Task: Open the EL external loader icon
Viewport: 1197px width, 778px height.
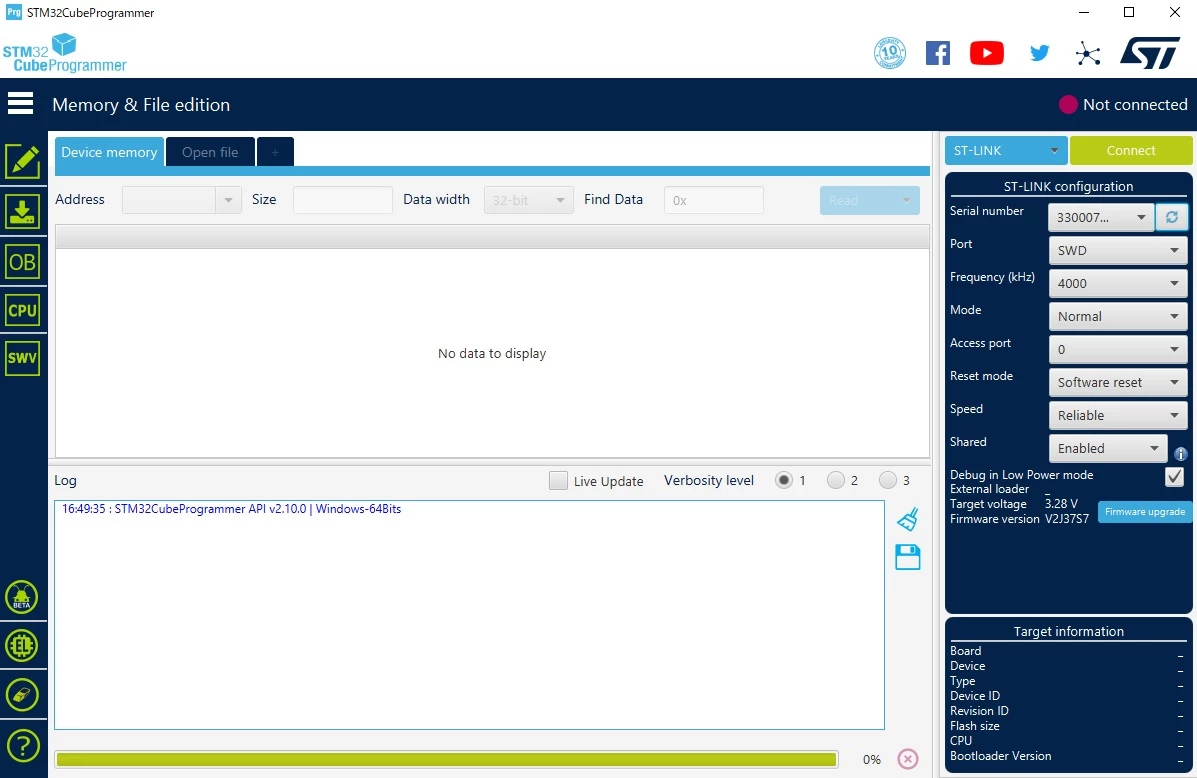Action: click(x=22, y=646)
